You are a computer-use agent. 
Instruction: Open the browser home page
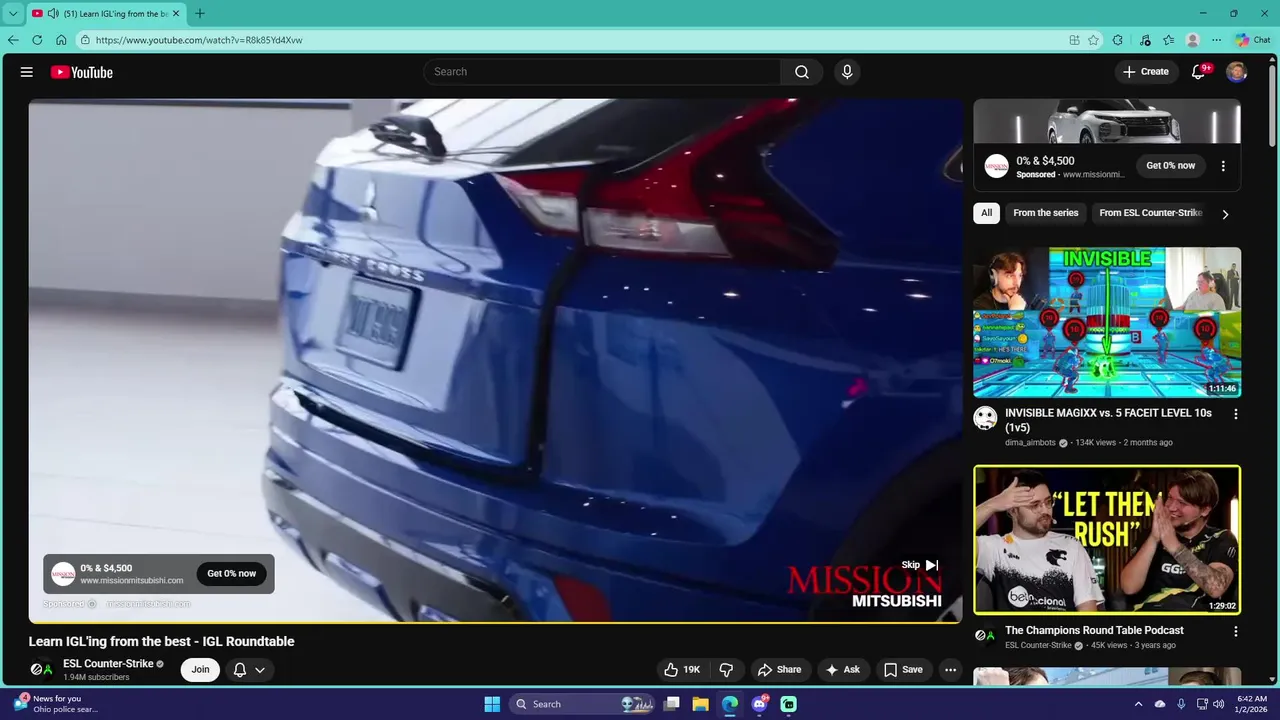click(x=61, y=40)
